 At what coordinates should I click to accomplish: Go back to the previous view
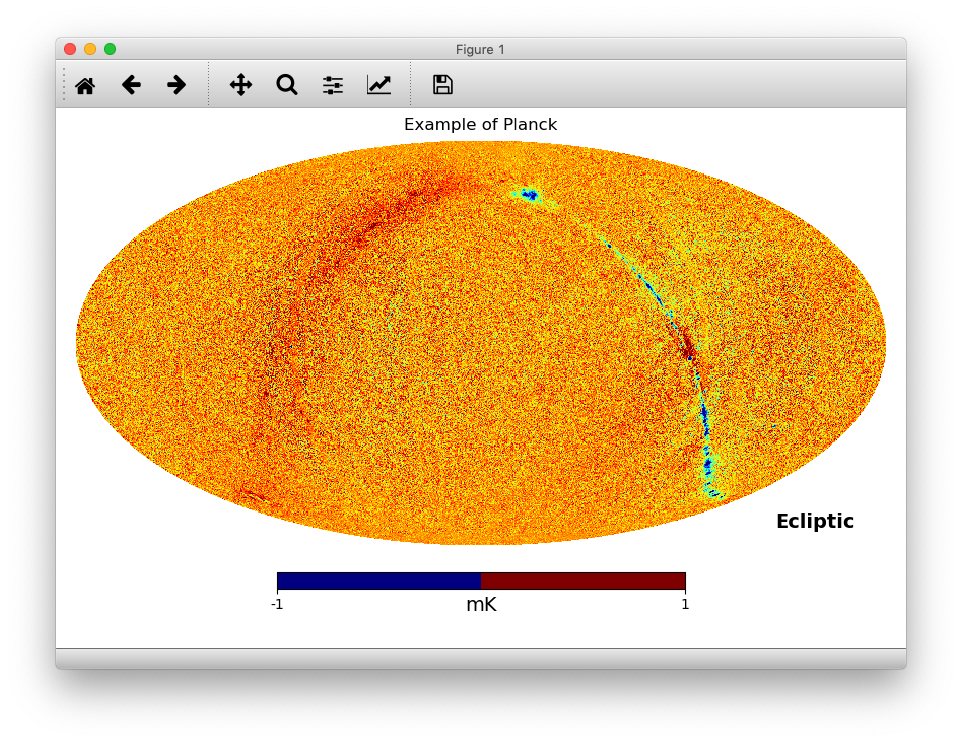(131, 85)
